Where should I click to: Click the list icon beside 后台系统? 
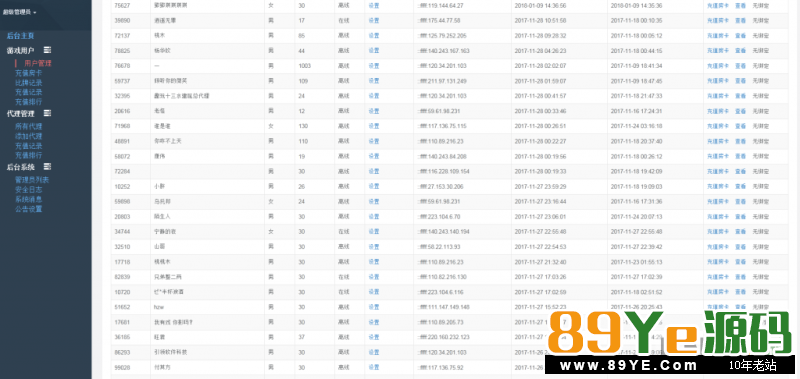point(47,166)
